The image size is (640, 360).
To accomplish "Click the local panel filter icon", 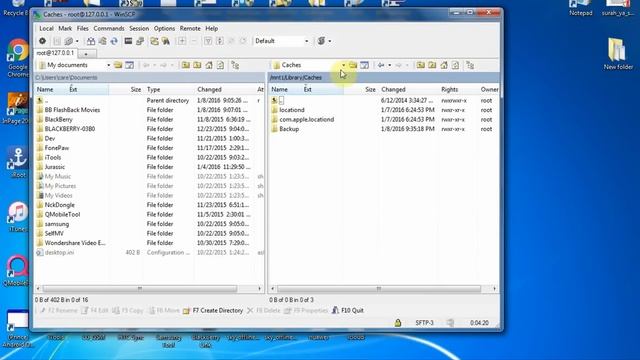I will pos(129,65).
